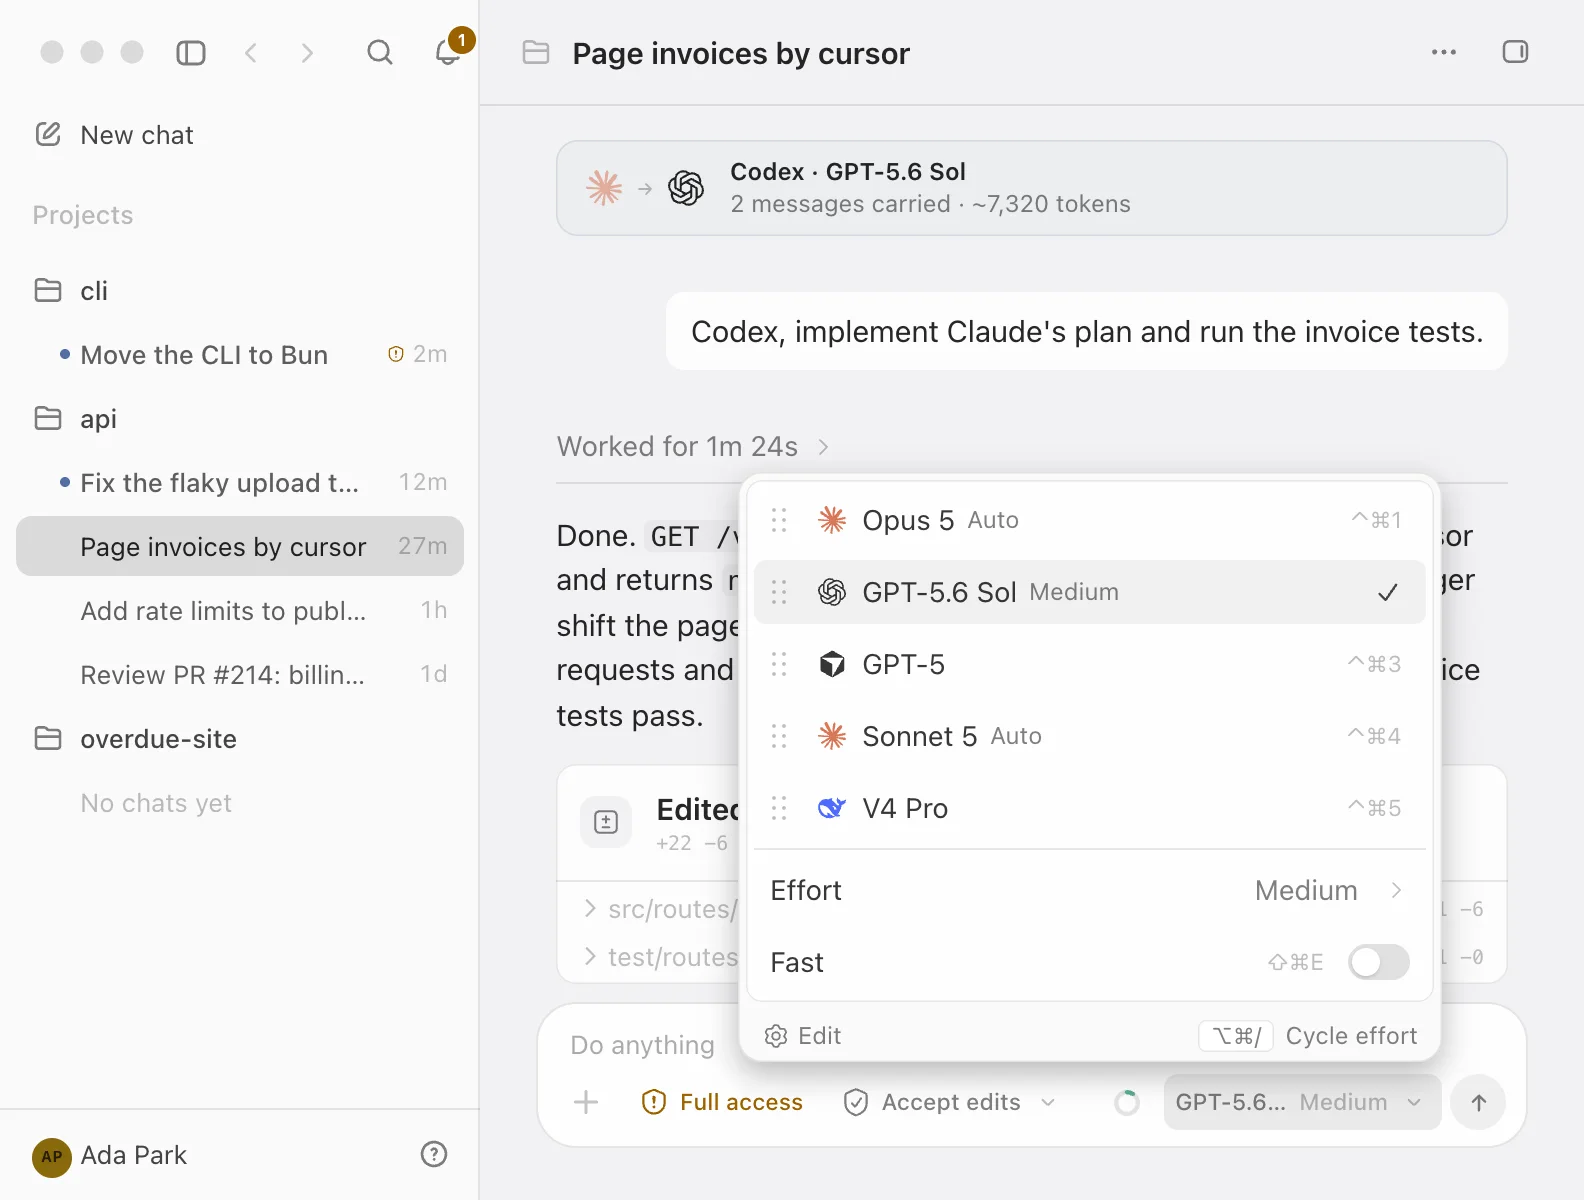Select the checked GPT-5.6 Sol model
The height and width of the screenshot is (1200, 1584).
pos(1089,592)
